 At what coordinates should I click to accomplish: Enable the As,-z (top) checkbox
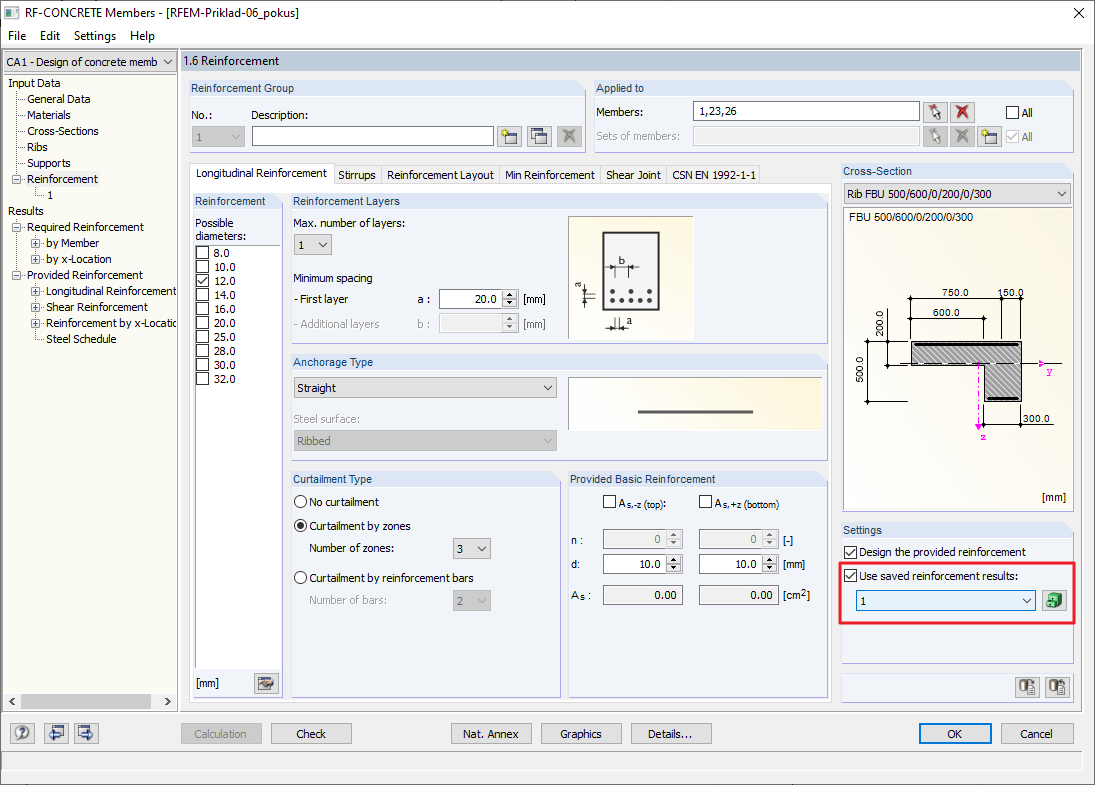point(610,502)
